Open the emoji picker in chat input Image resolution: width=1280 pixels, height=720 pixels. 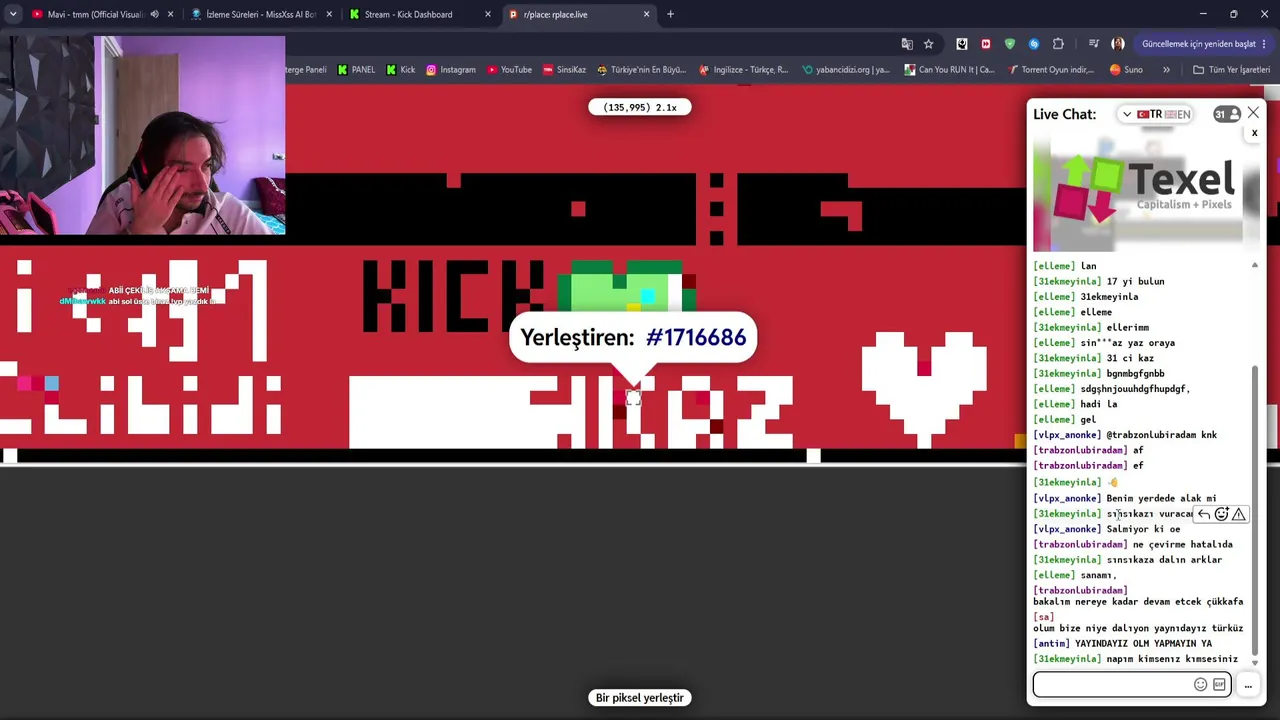click(1200, 685)
